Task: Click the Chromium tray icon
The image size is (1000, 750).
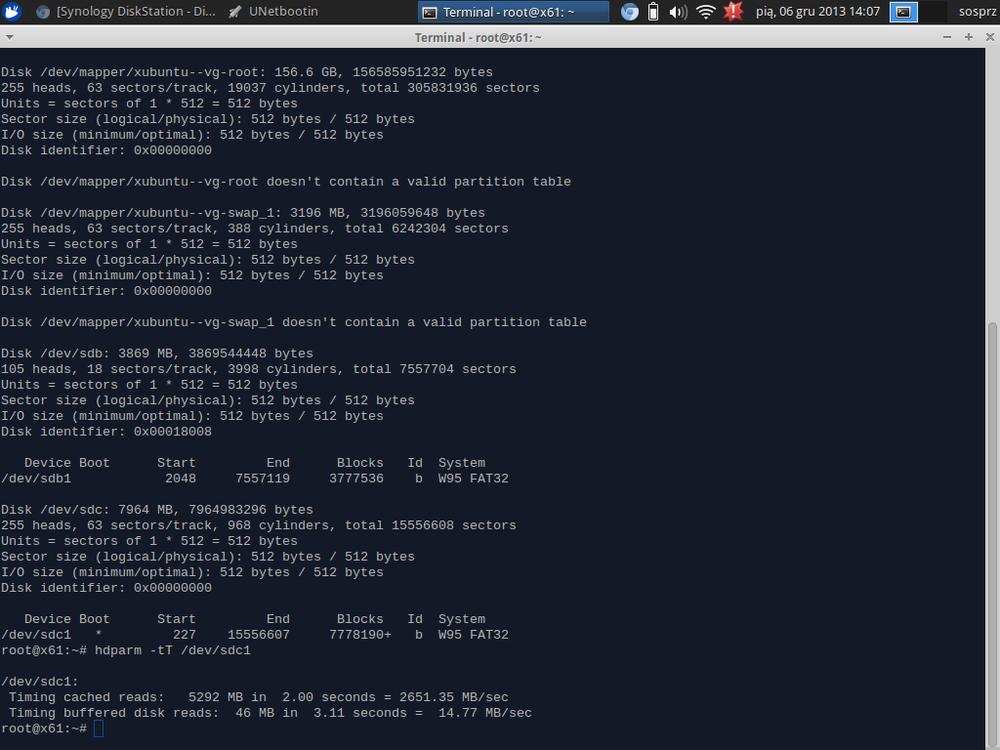Action: 629,11
